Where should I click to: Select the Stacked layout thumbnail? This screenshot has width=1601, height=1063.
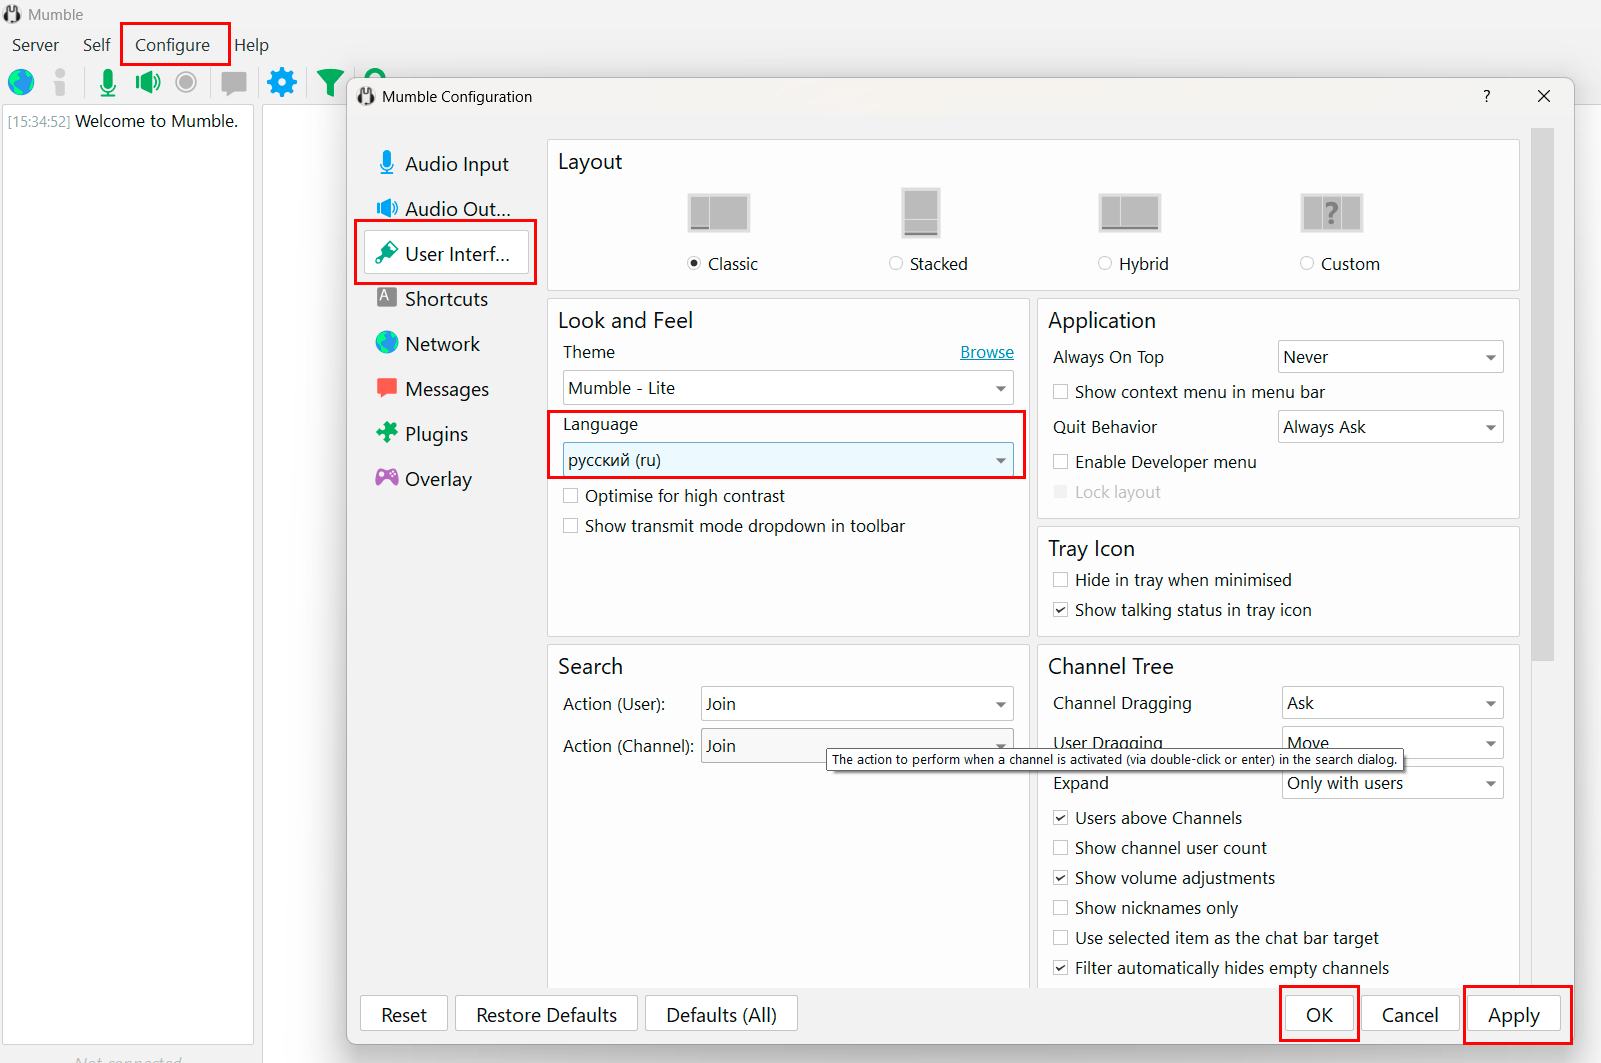920,213
